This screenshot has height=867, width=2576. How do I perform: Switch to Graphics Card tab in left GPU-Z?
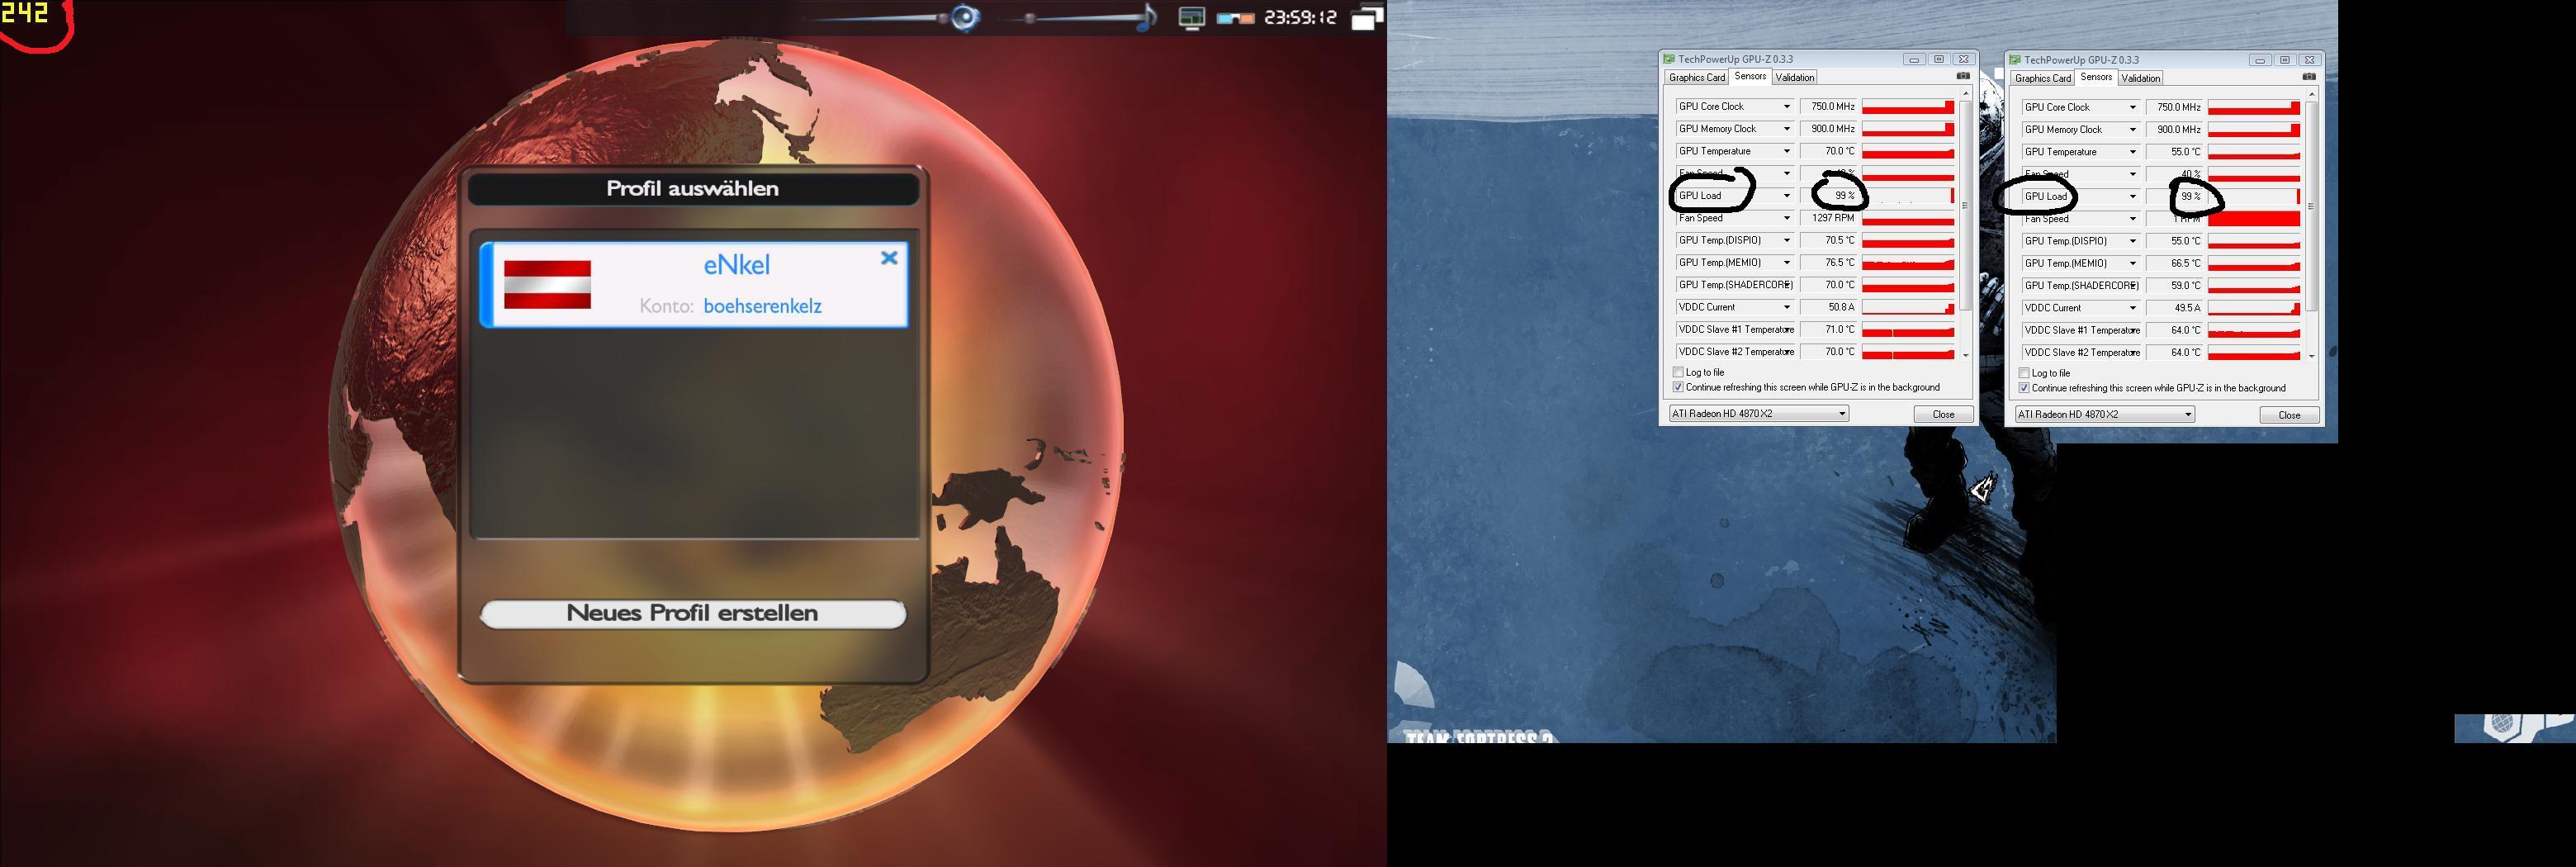tap(1696, 77)
